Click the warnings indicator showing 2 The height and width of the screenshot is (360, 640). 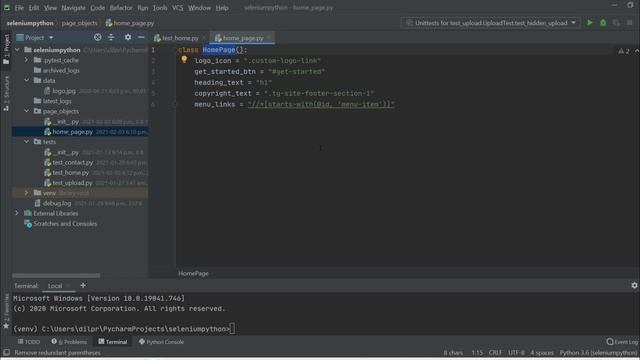click(624, 51)
